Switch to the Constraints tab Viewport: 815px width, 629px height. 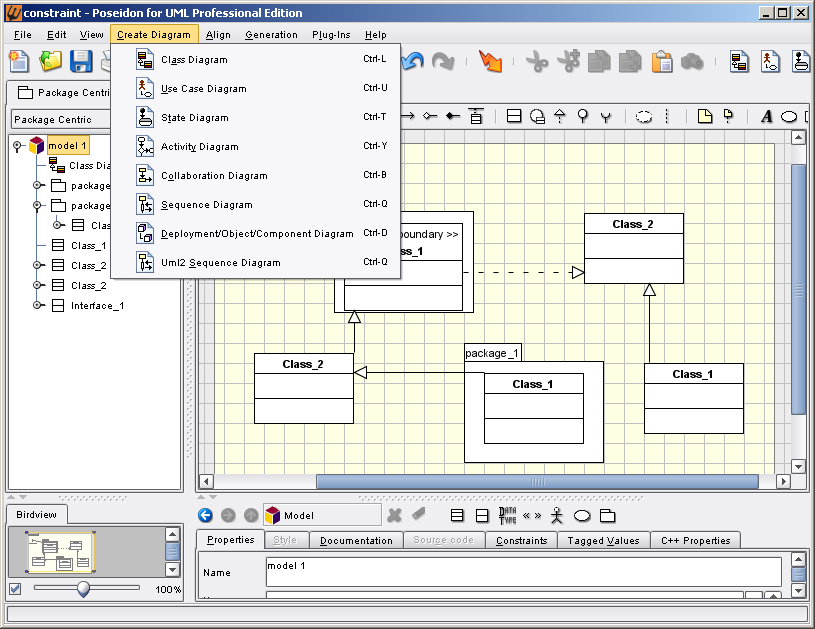click(x=521, y=541)
